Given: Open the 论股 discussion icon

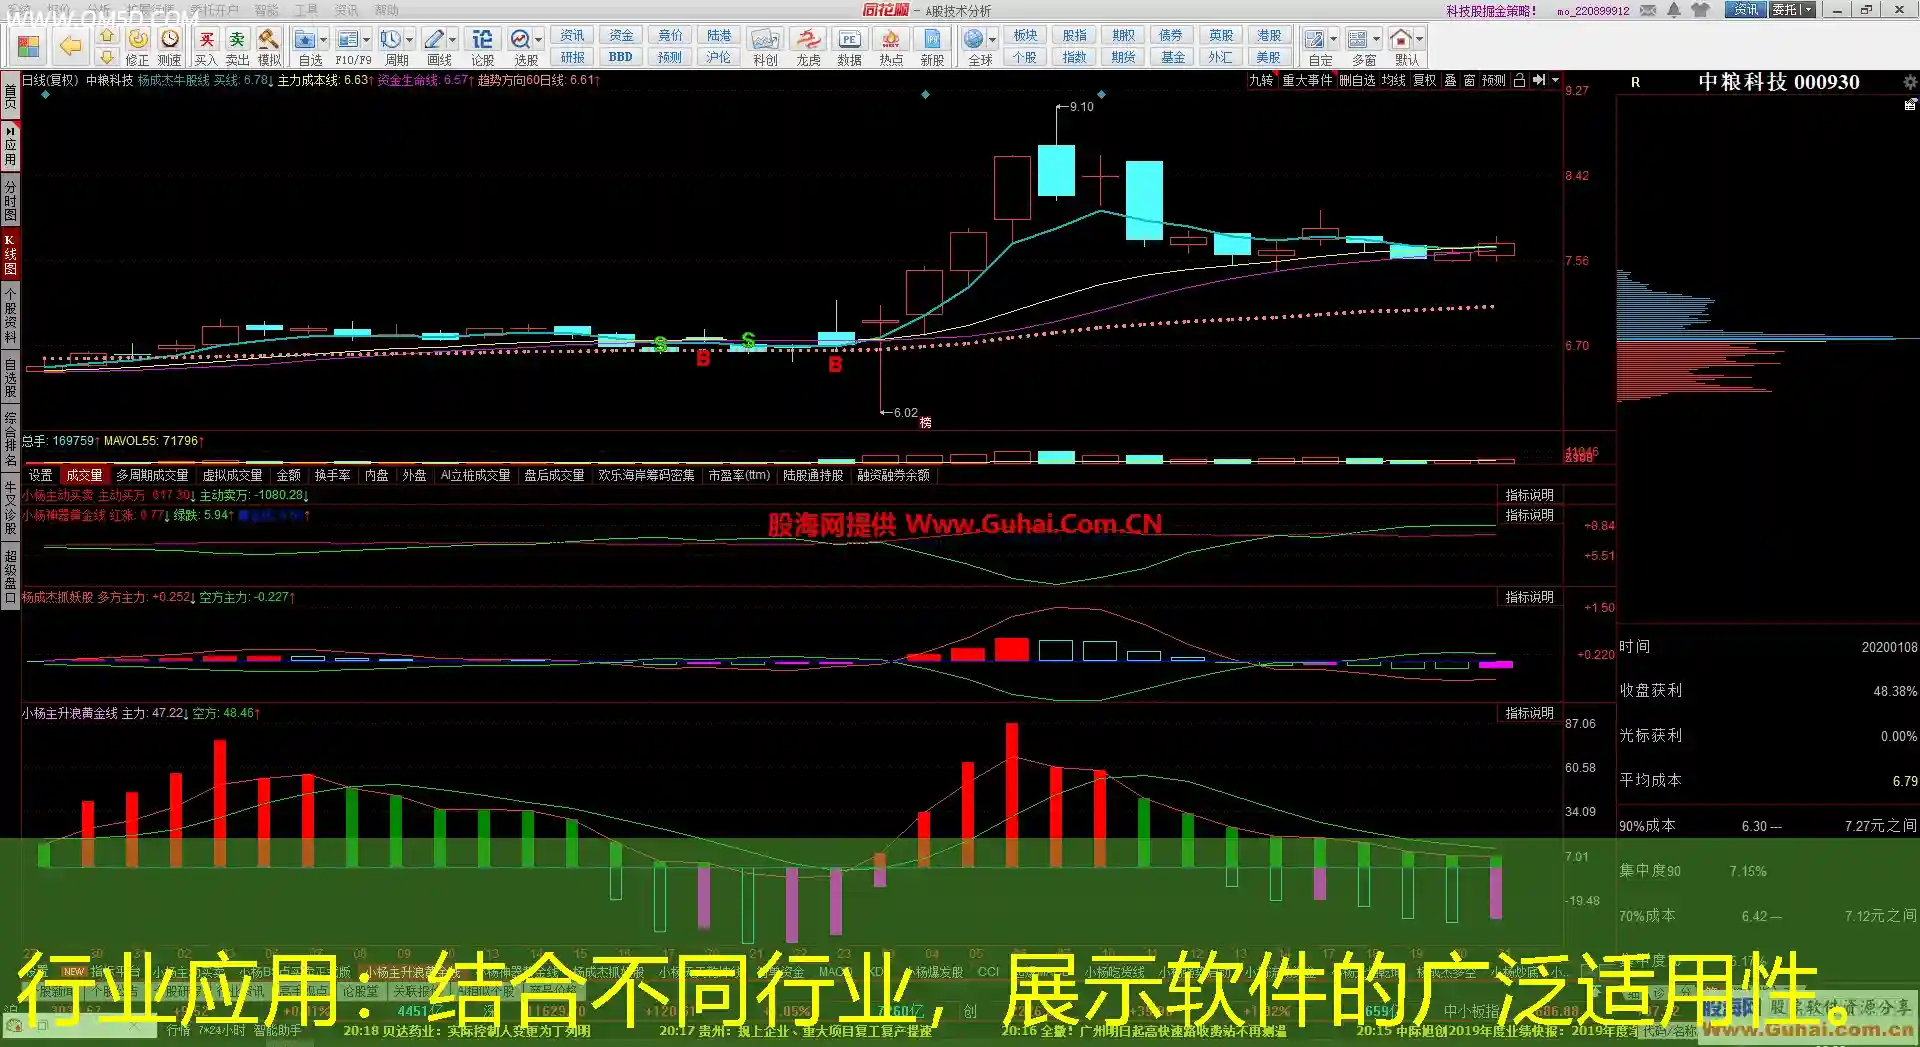Looking at the screenshot, I should 482,39.
